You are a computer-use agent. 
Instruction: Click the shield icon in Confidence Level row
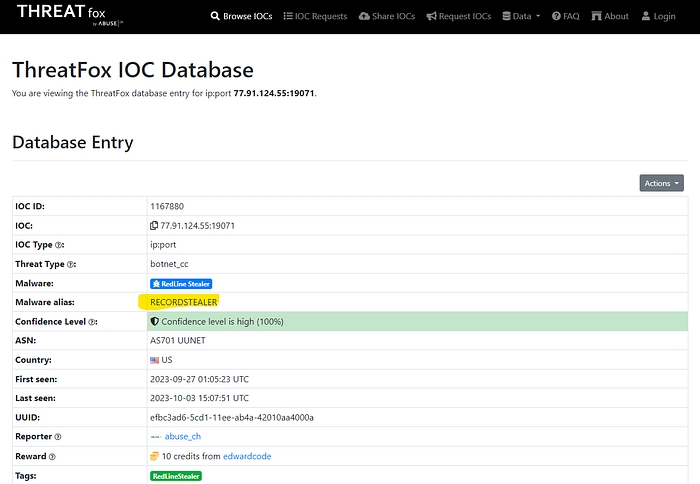[154, 322]
